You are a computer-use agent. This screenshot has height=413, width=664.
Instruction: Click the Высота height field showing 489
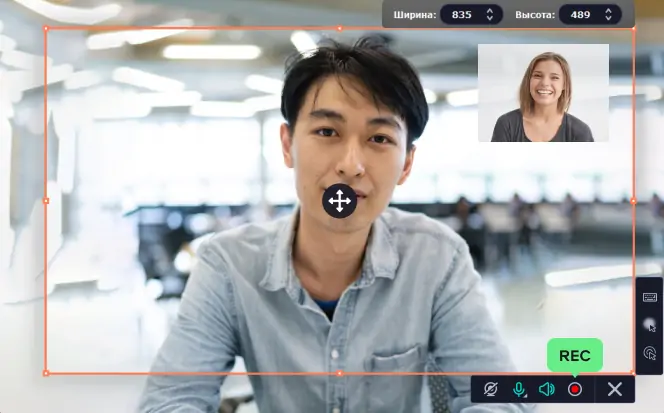(x=590, y=15)
